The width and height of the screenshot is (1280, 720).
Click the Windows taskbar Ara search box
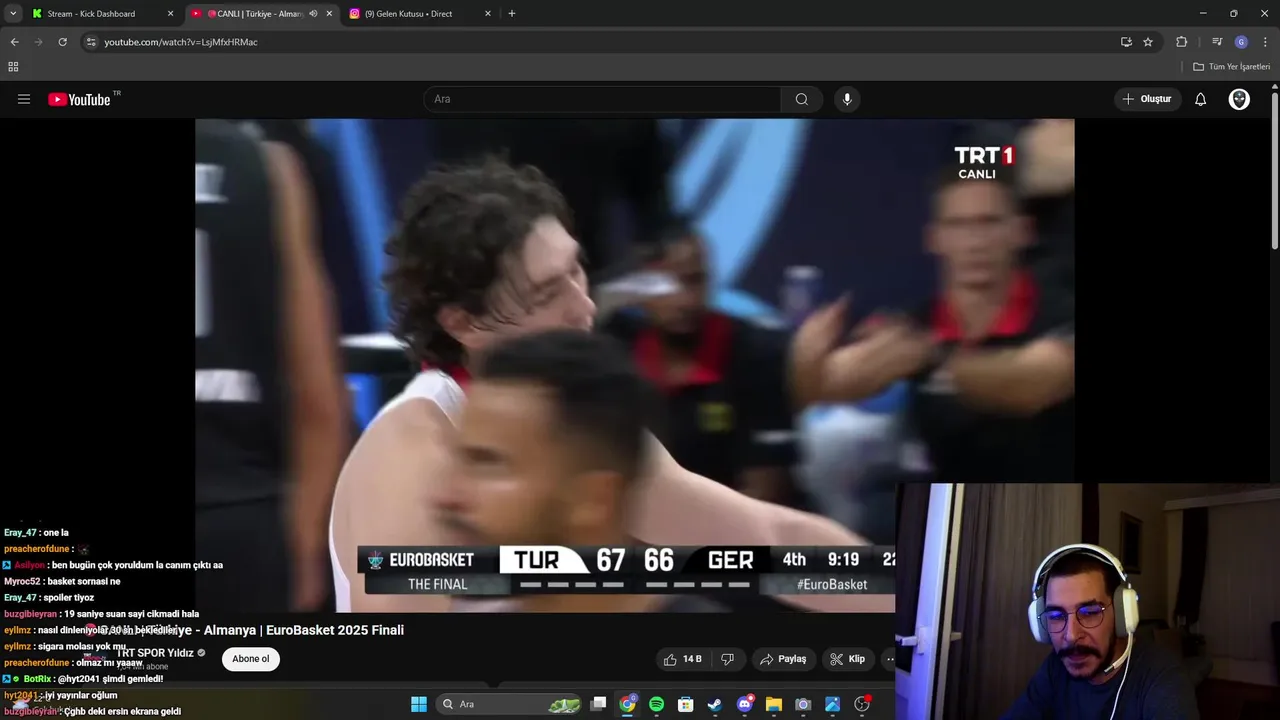[511, 704]
